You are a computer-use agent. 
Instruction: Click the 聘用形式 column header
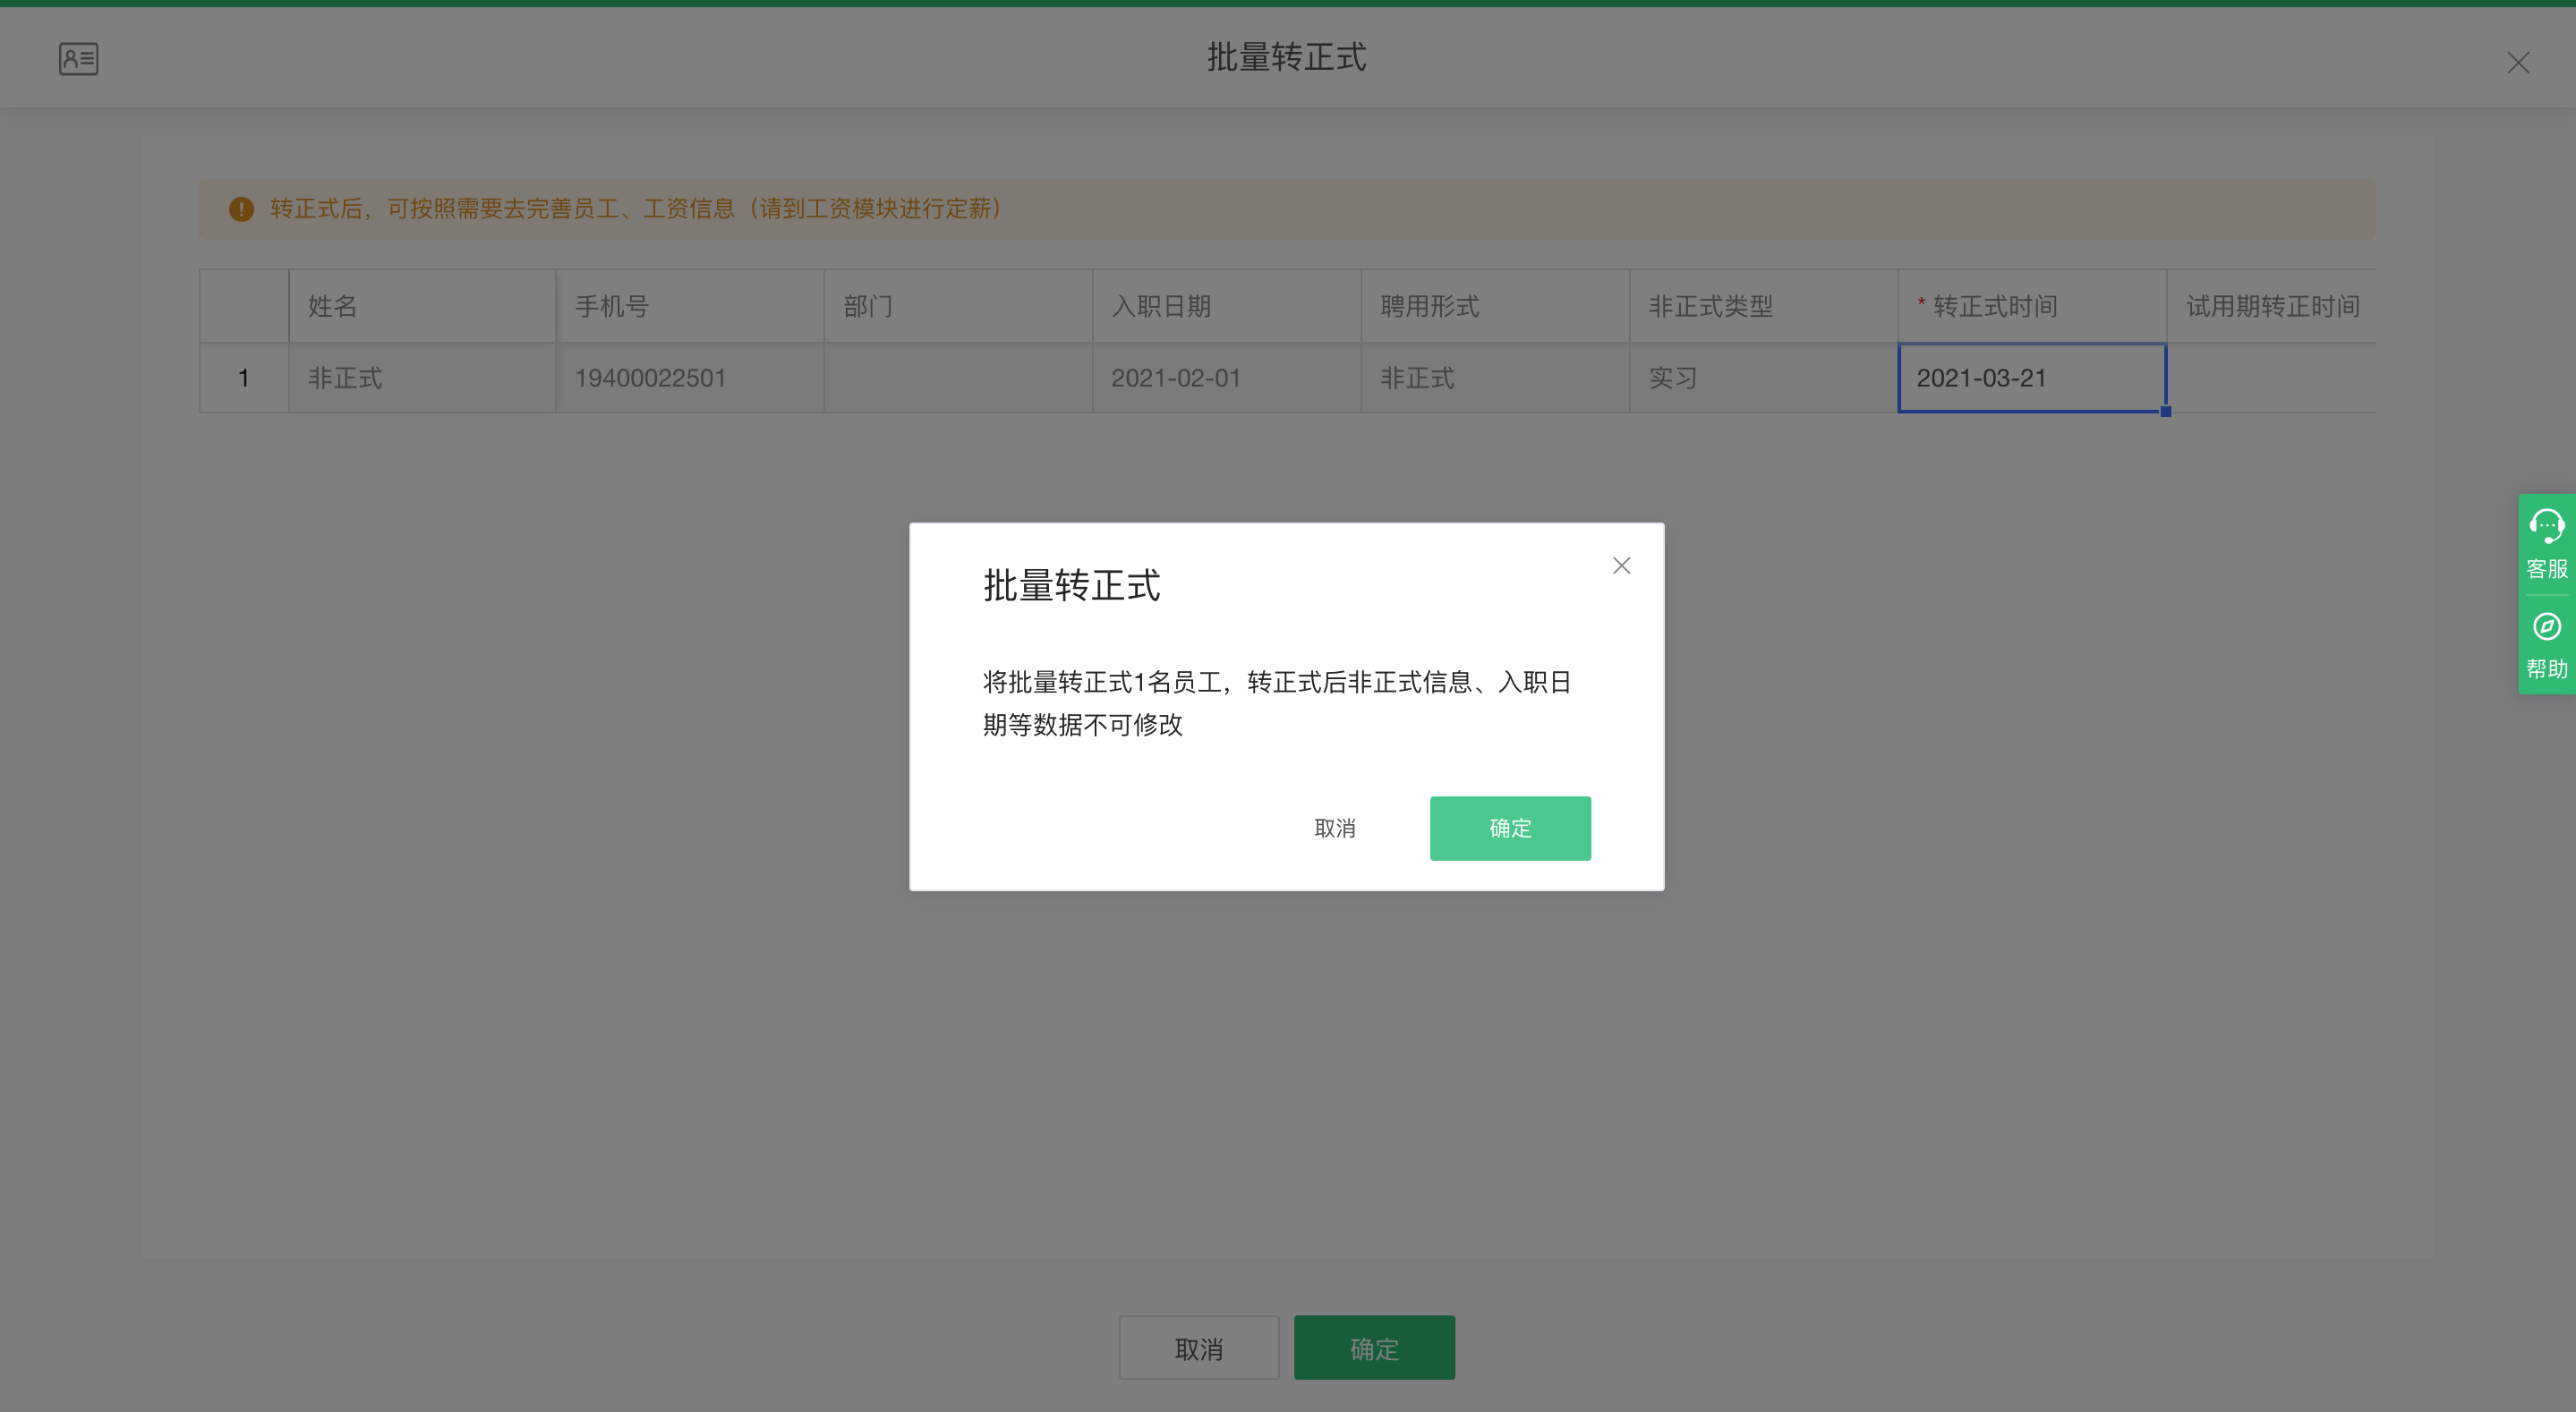point(1495,306)
